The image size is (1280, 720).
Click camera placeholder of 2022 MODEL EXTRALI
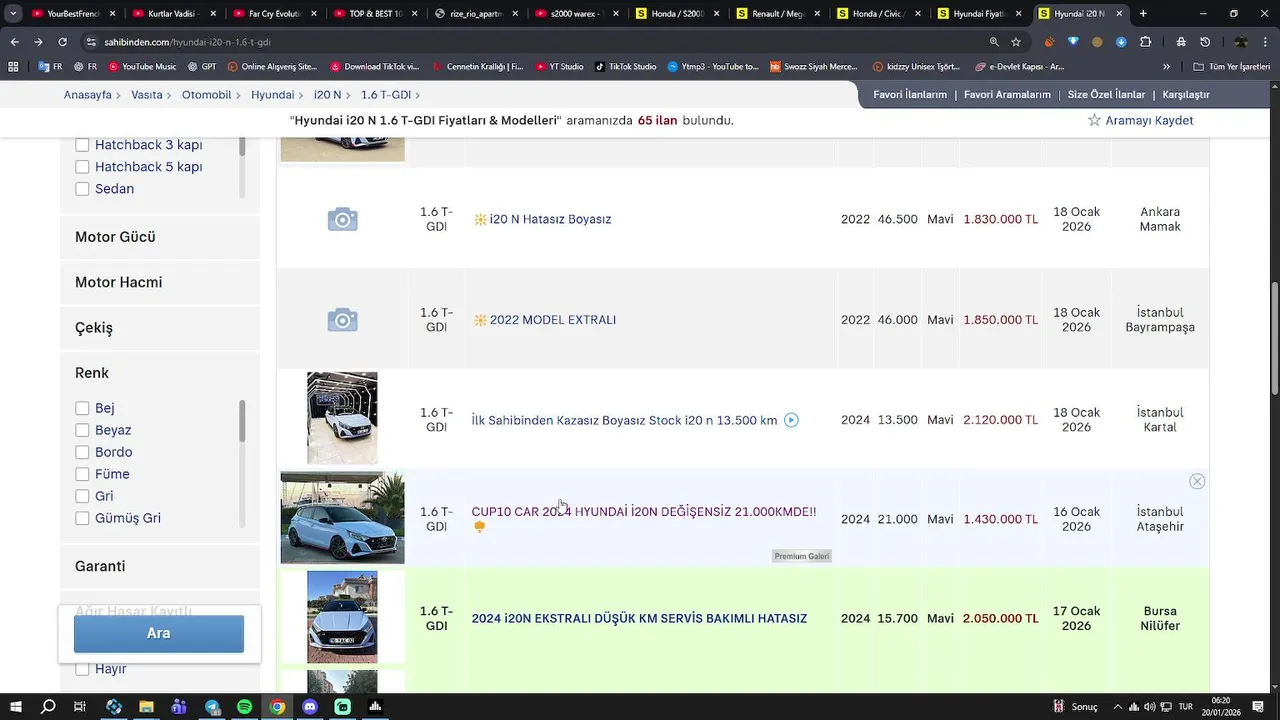tap(342, 320)
